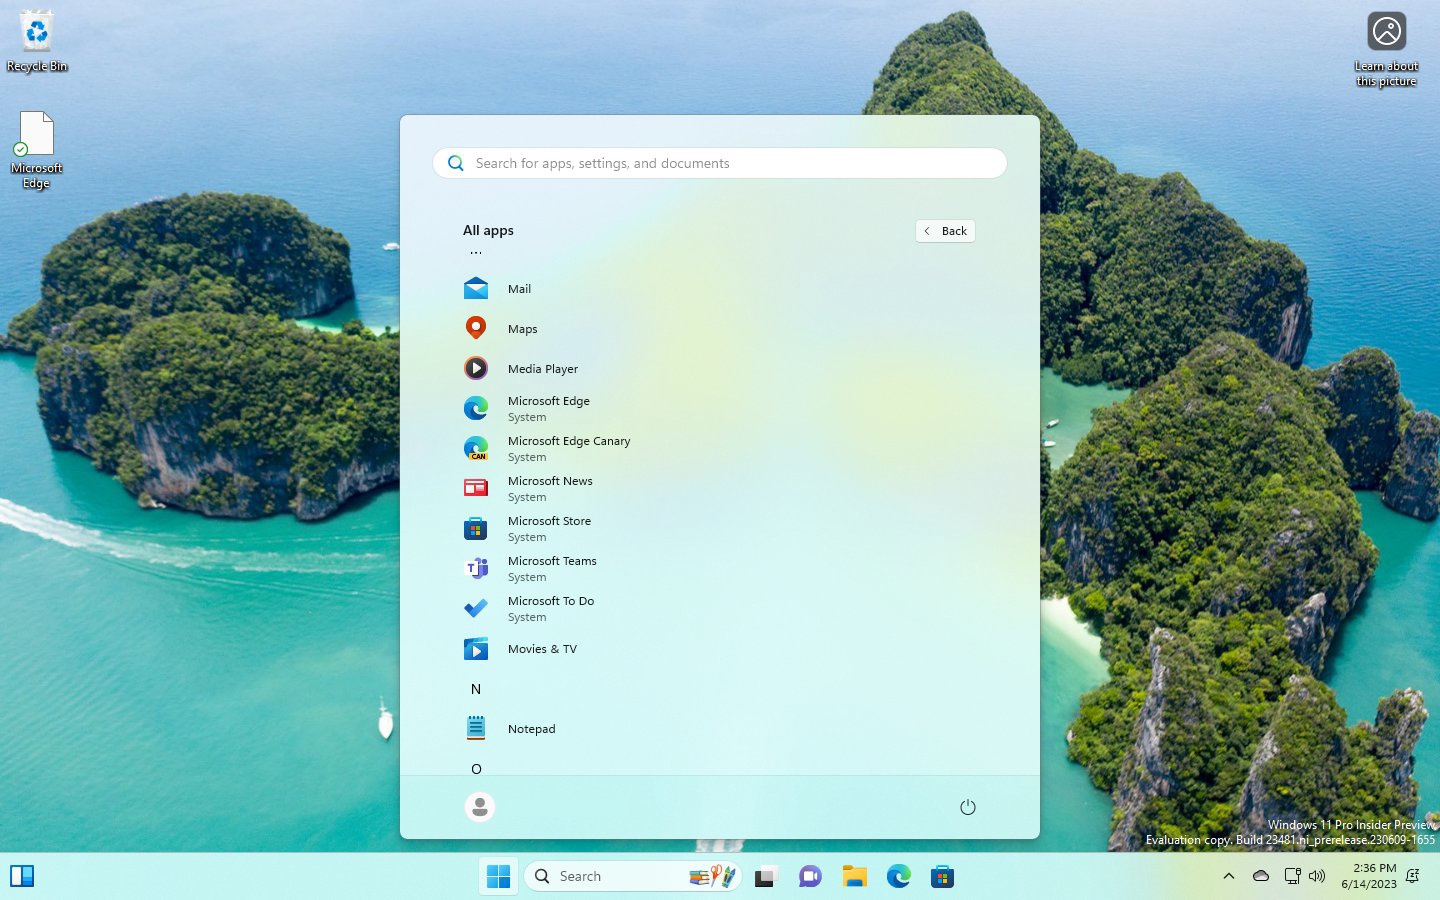
Task: Open Mail from the app list
Action: pos(520,288)
